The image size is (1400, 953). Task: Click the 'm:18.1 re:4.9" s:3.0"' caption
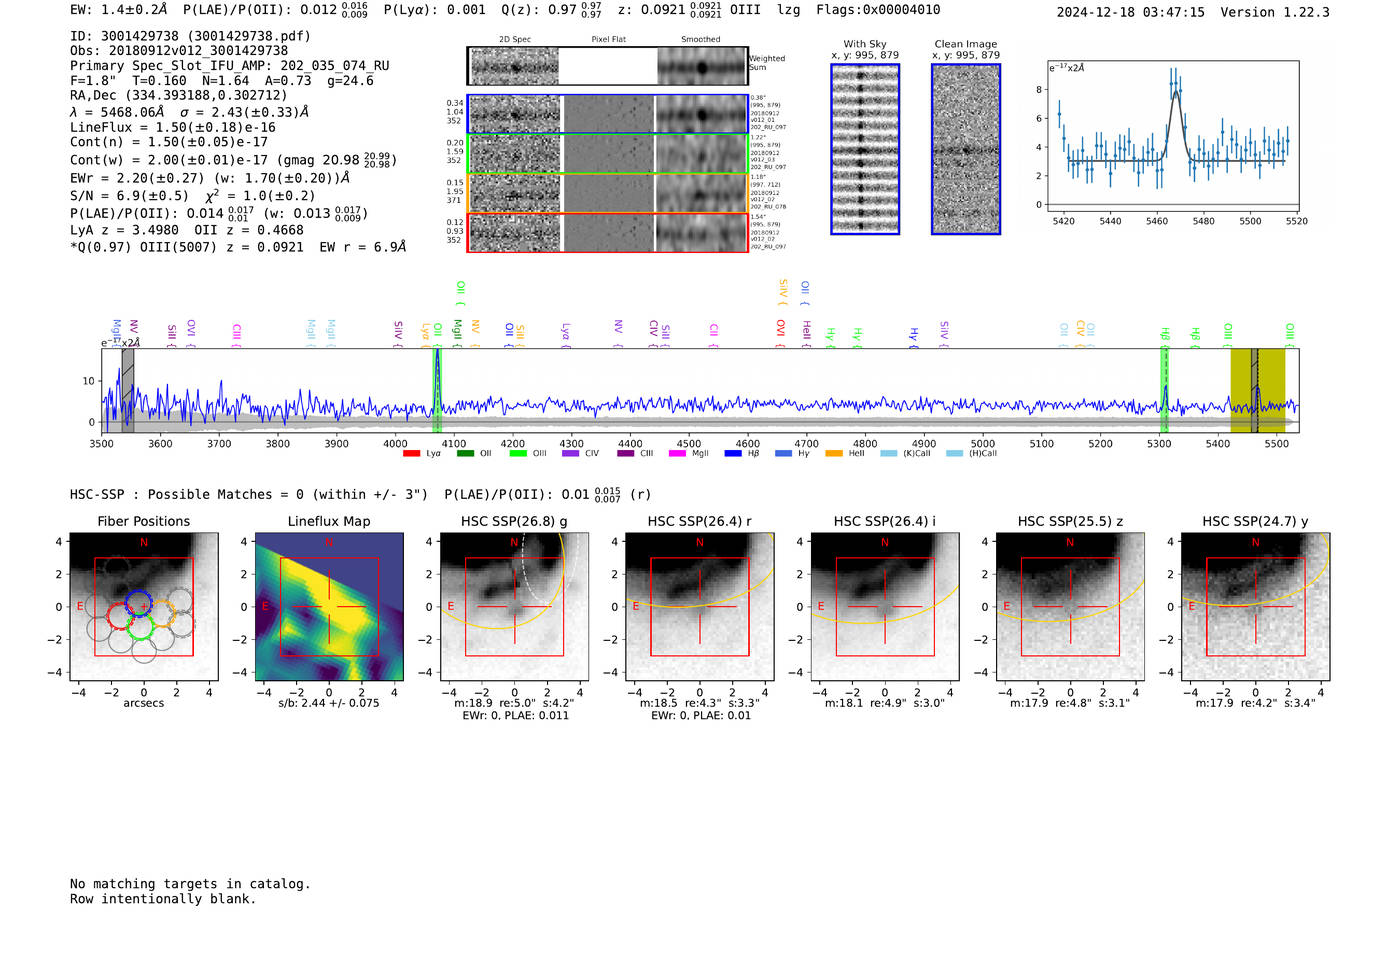click(885, 703)
